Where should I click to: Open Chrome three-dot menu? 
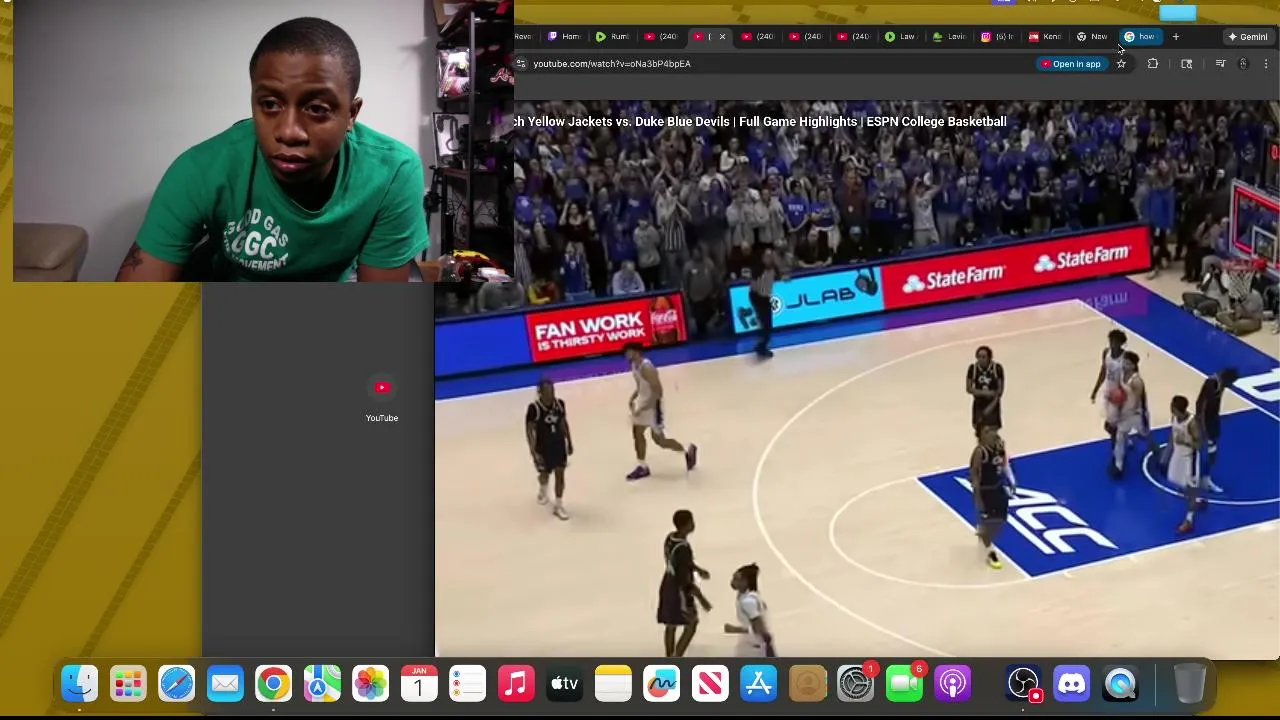(x=1266, y=64)
